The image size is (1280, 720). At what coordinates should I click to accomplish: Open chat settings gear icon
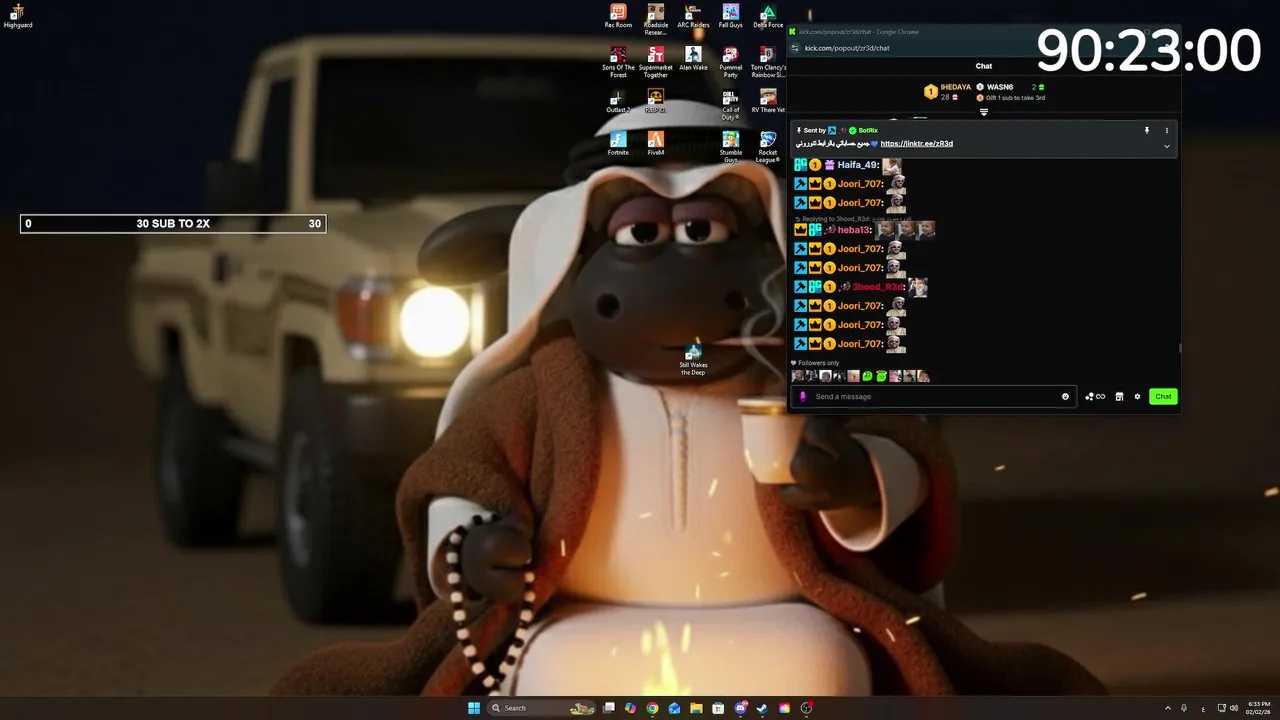[1137, 397]
